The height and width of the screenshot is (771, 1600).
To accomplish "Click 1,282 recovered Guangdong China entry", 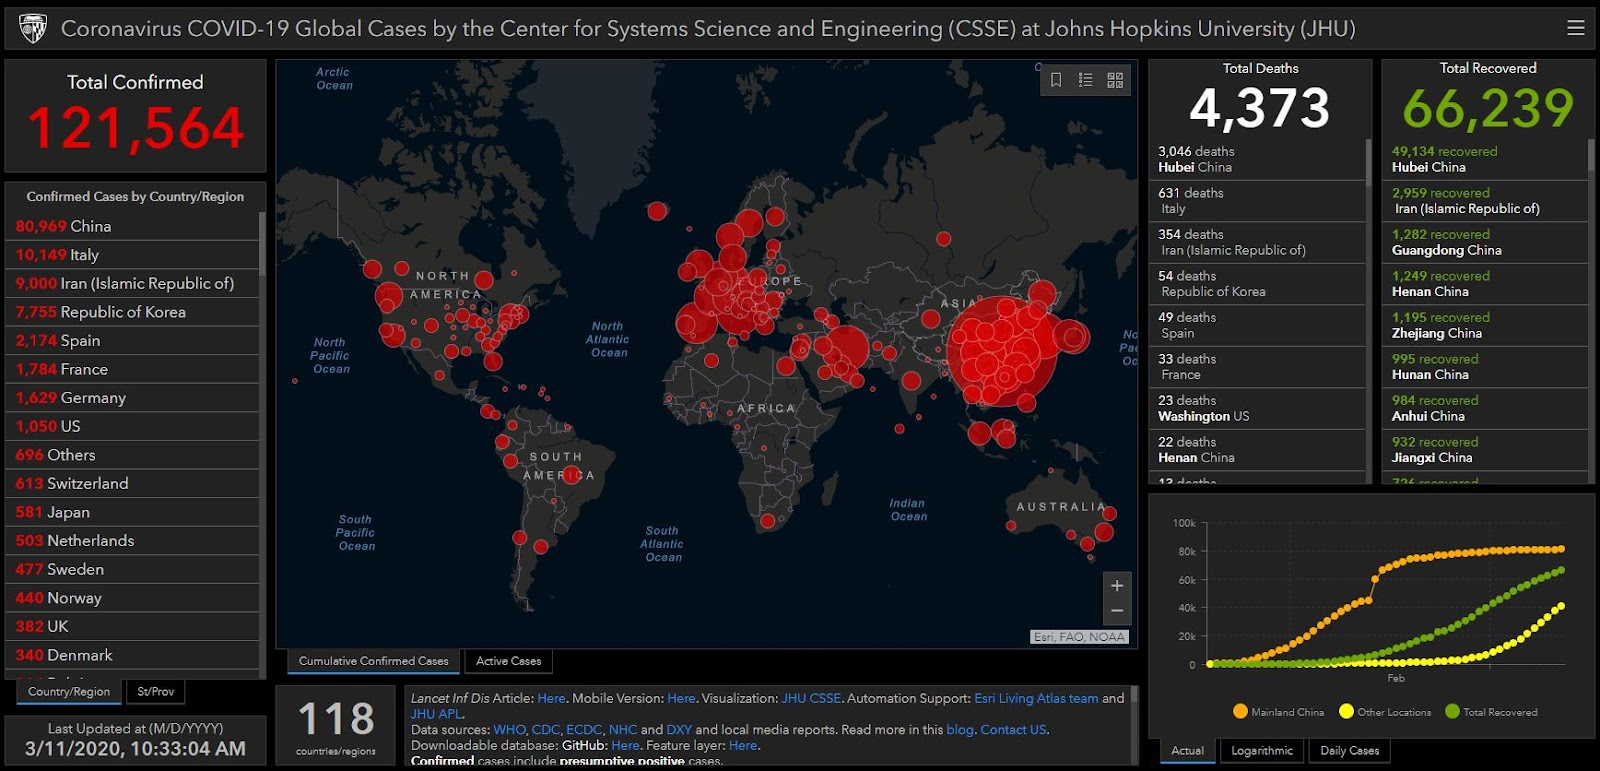I will 1485,242.
